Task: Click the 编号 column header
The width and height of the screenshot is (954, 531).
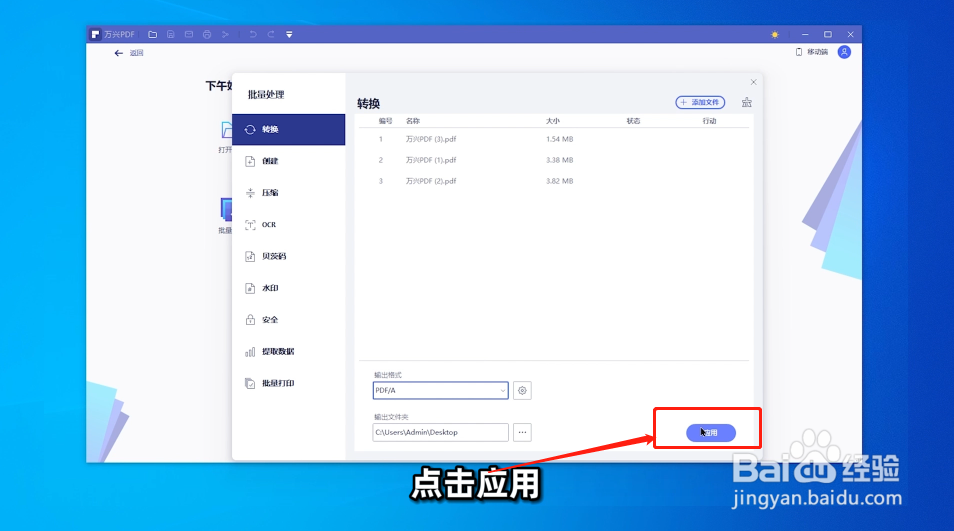Action: click(x=386, y=121)
